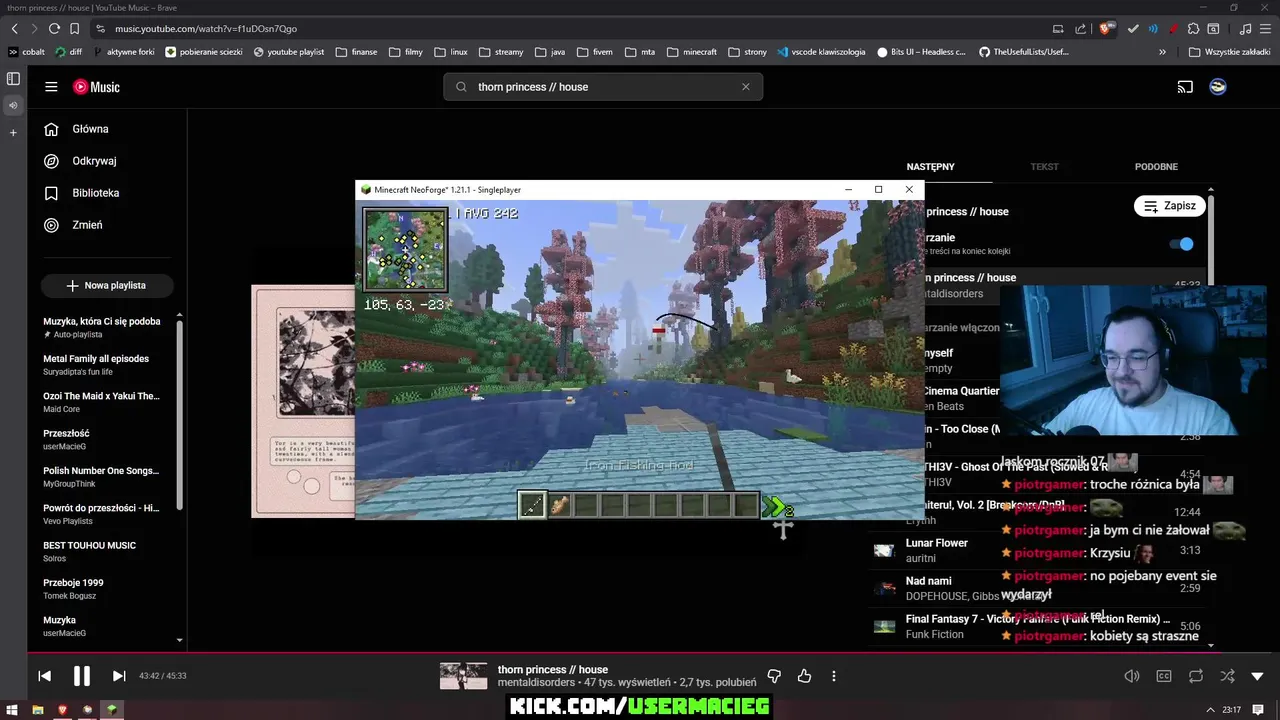Like the song with thumbs up
The height and width of the screenshot is (720, 1280).
click(x=804, y=676)
